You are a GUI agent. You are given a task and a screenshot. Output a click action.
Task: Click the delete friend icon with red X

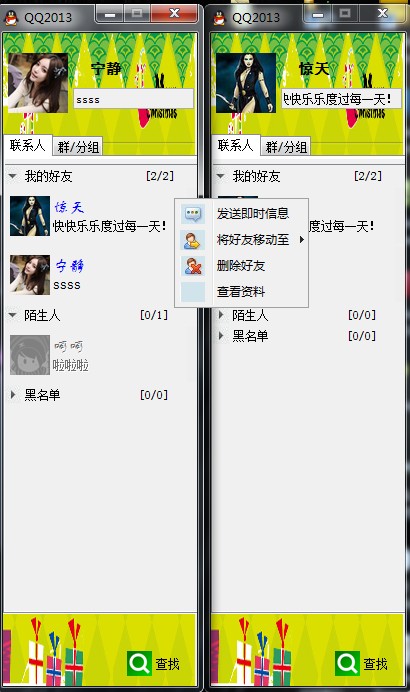[193, 266]
